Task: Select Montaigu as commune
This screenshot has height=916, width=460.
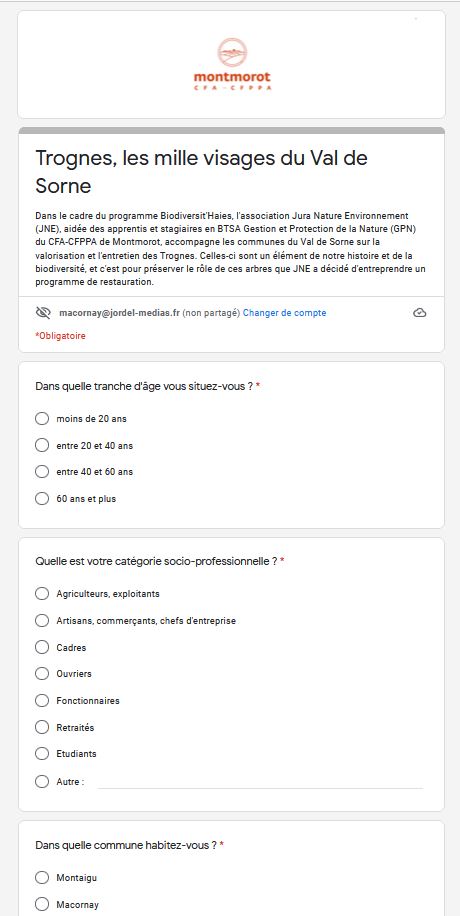Action: pyautogui.click(x=42, y=877)
